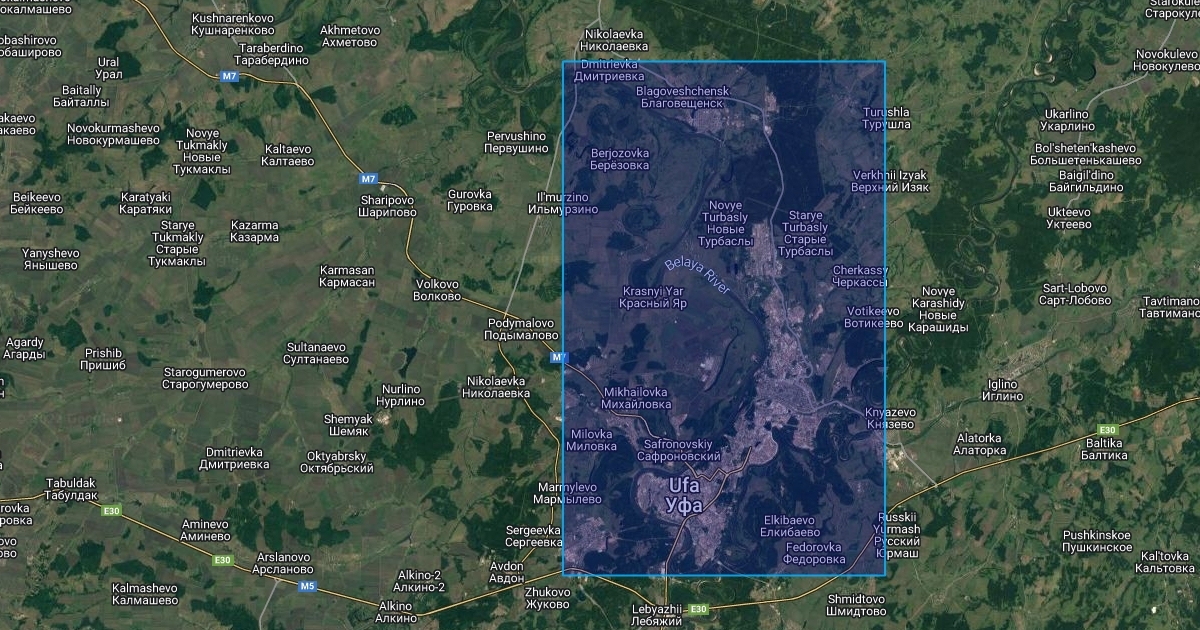The height and width of the screenshot is (630, 1200).
Task: Click the M7 shield above Sharipovo
Action: tap(369, 179)
